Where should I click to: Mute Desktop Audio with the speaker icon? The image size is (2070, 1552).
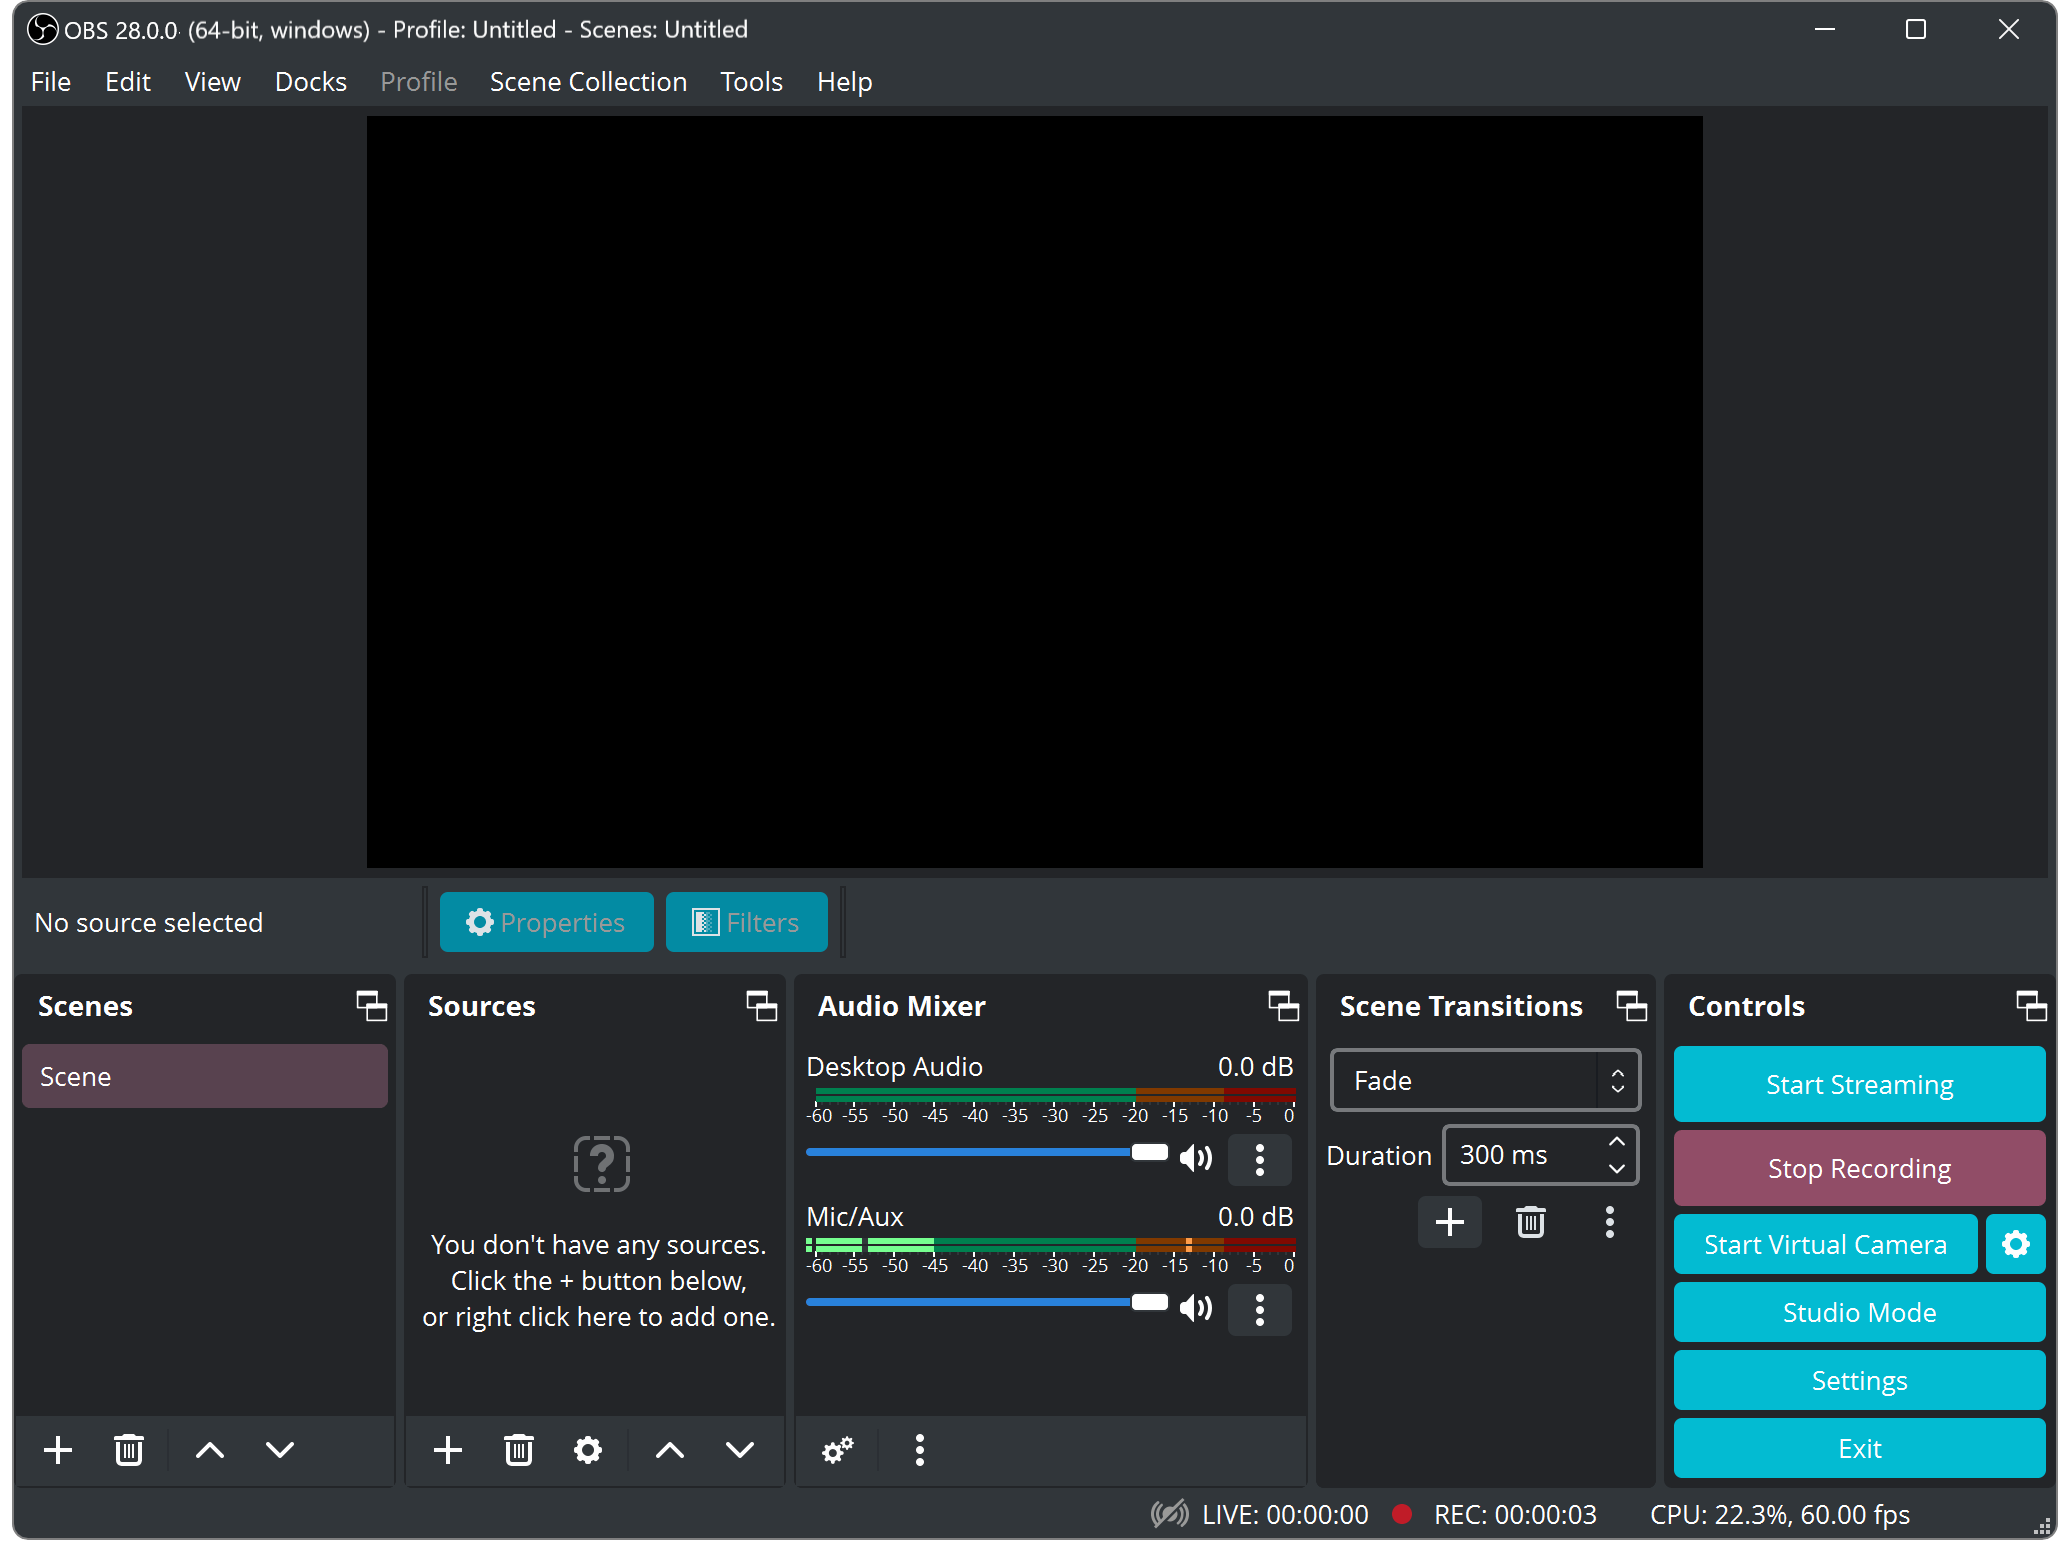(1196, 1157)
